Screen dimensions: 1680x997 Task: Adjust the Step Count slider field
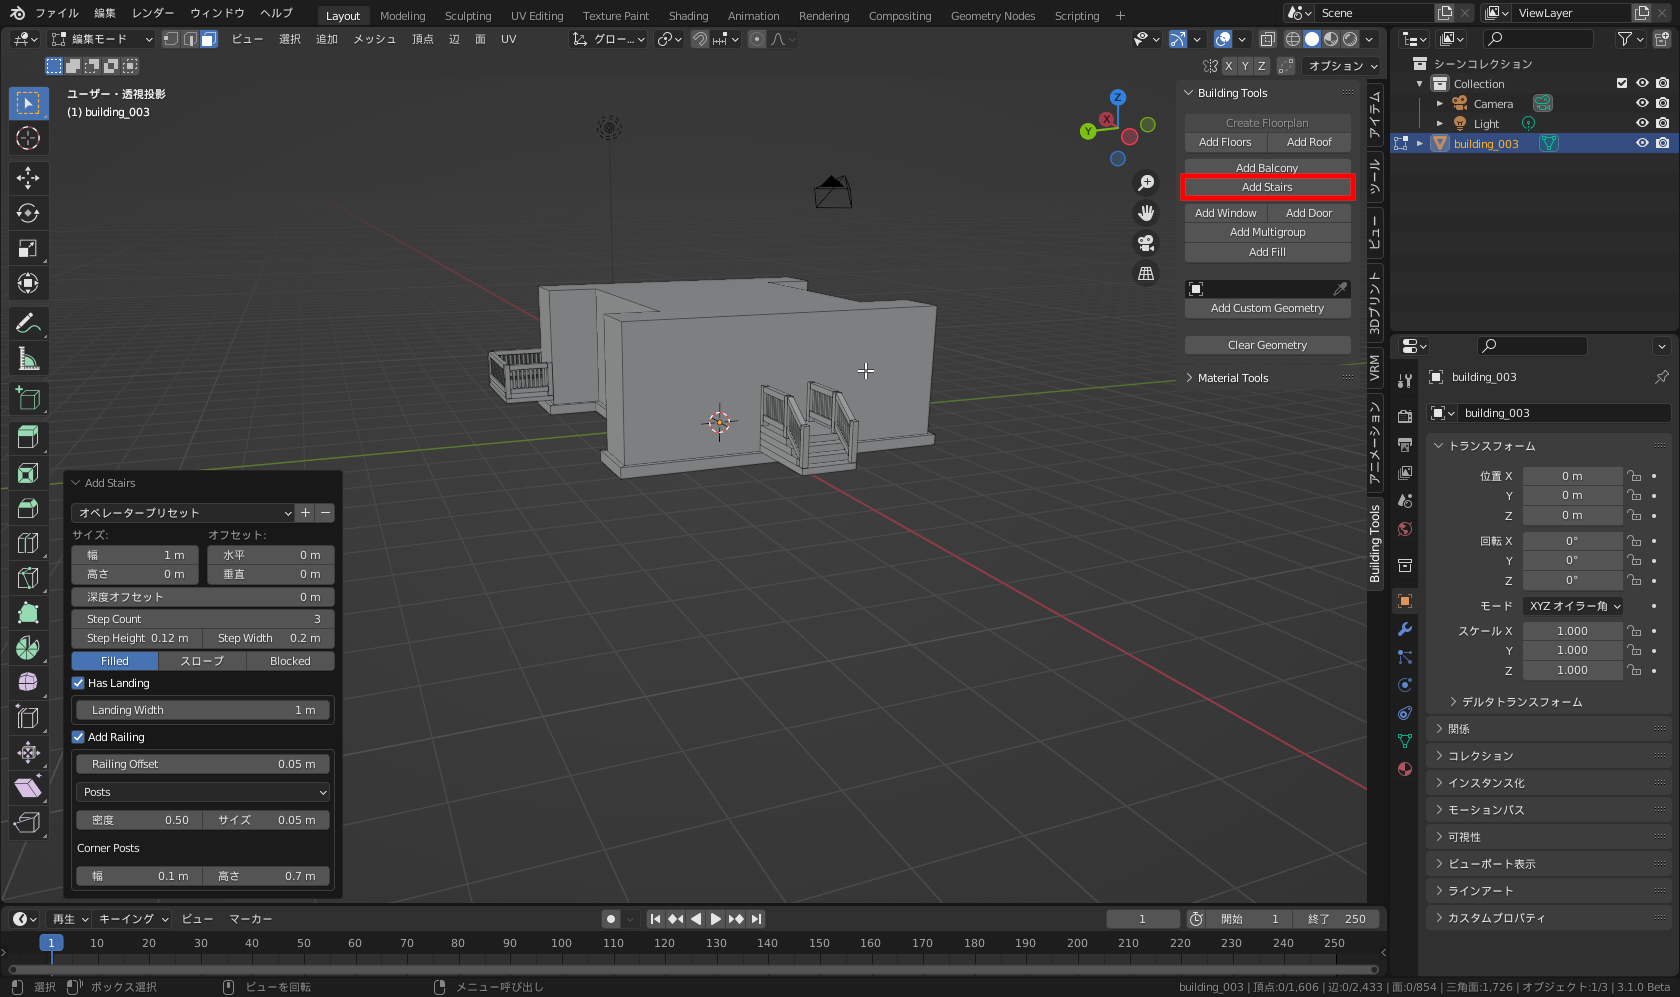pos(203,619)
